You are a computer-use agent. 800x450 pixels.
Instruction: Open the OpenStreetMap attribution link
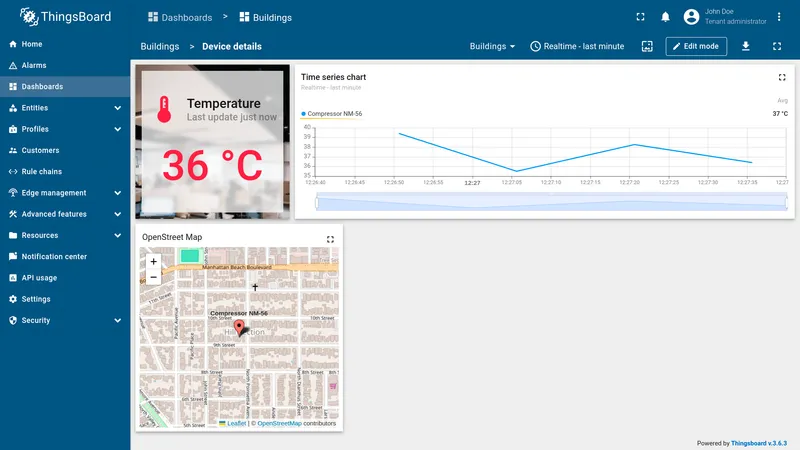tap(280, 423)
